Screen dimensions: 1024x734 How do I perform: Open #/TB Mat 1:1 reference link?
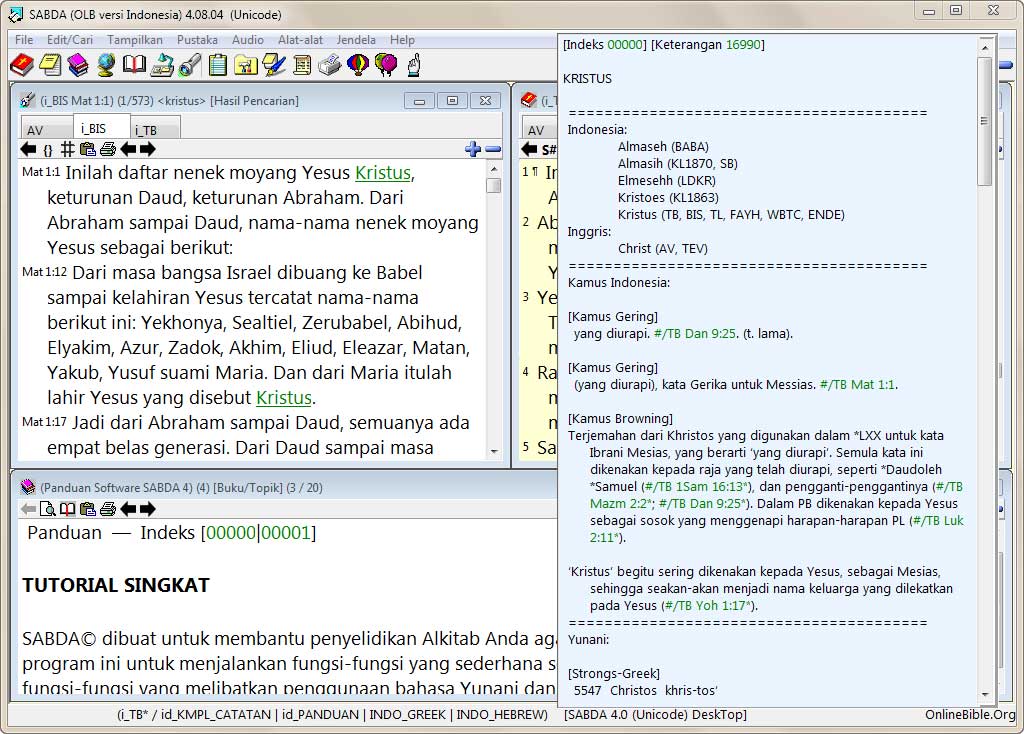pyautogui.click(x=857, y=385)
